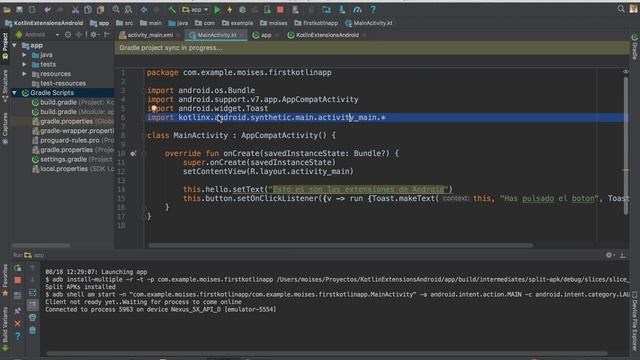The height and width of the screenshot is (360, 640).
Task: Click the Android Monitor gauge icon
Action: [358, 9]
